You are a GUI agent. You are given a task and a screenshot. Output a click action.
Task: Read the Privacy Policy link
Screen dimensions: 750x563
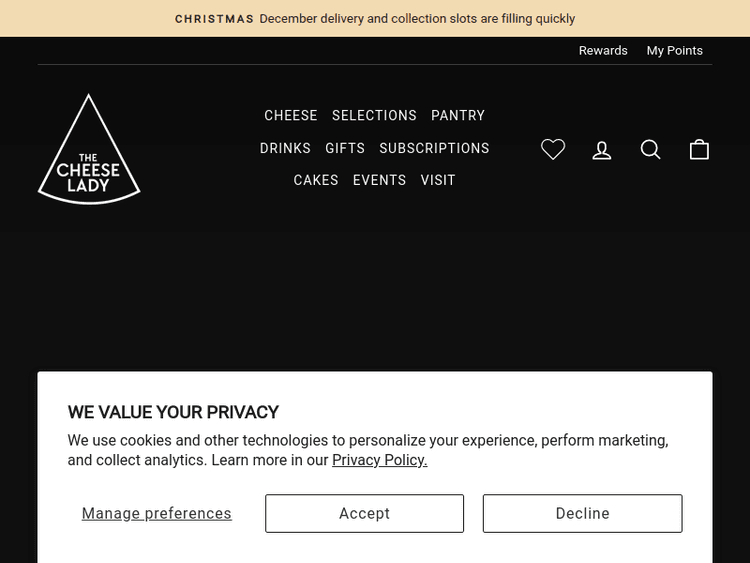click(x=380, y=460)
